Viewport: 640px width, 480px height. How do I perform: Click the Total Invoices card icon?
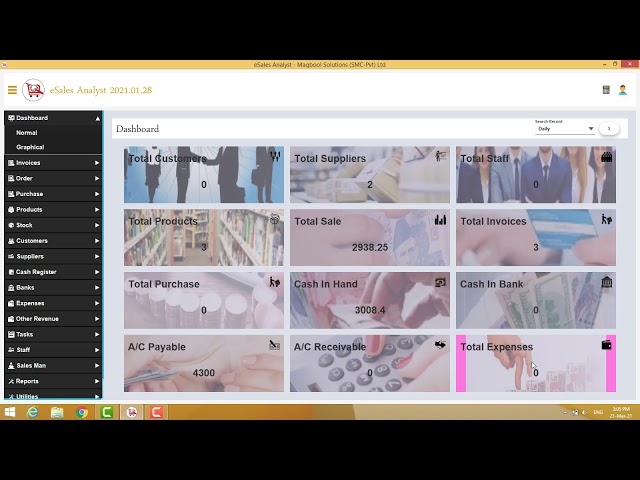[607, 219]
